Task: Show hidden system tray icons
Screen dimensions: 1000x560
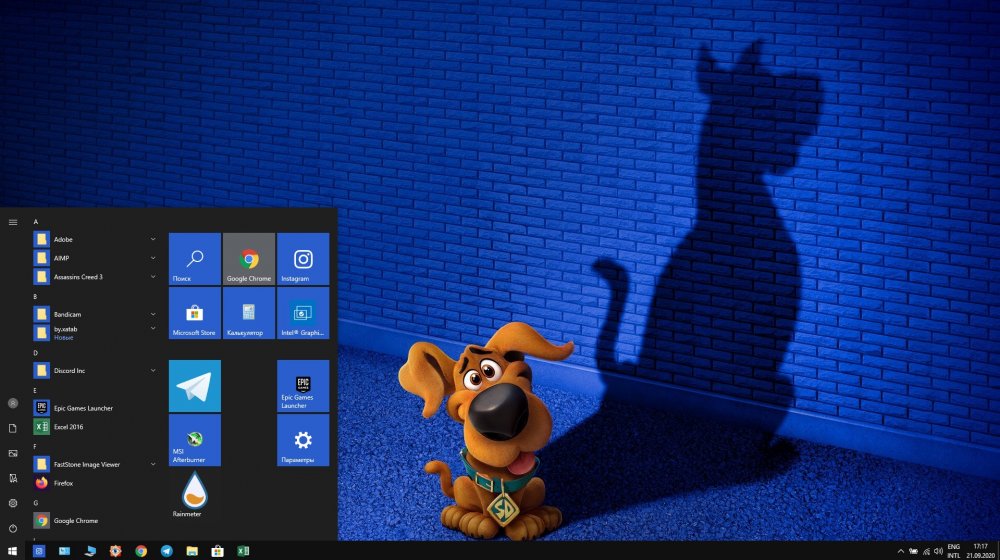Action: [900, 551]
